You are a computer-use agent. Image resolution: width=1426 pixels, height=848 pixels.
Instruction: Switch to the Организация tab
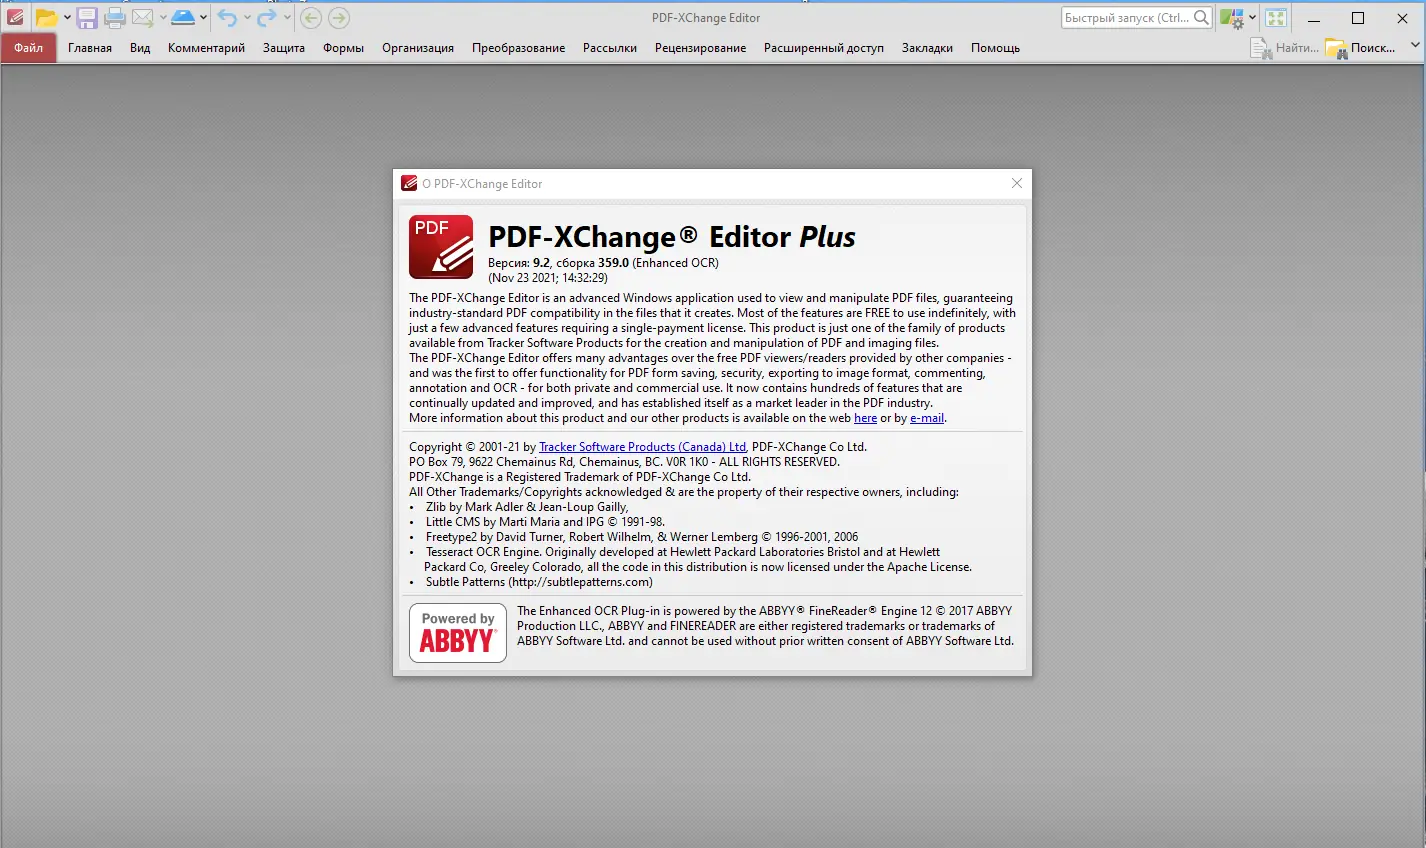click(x=418, y=48)
